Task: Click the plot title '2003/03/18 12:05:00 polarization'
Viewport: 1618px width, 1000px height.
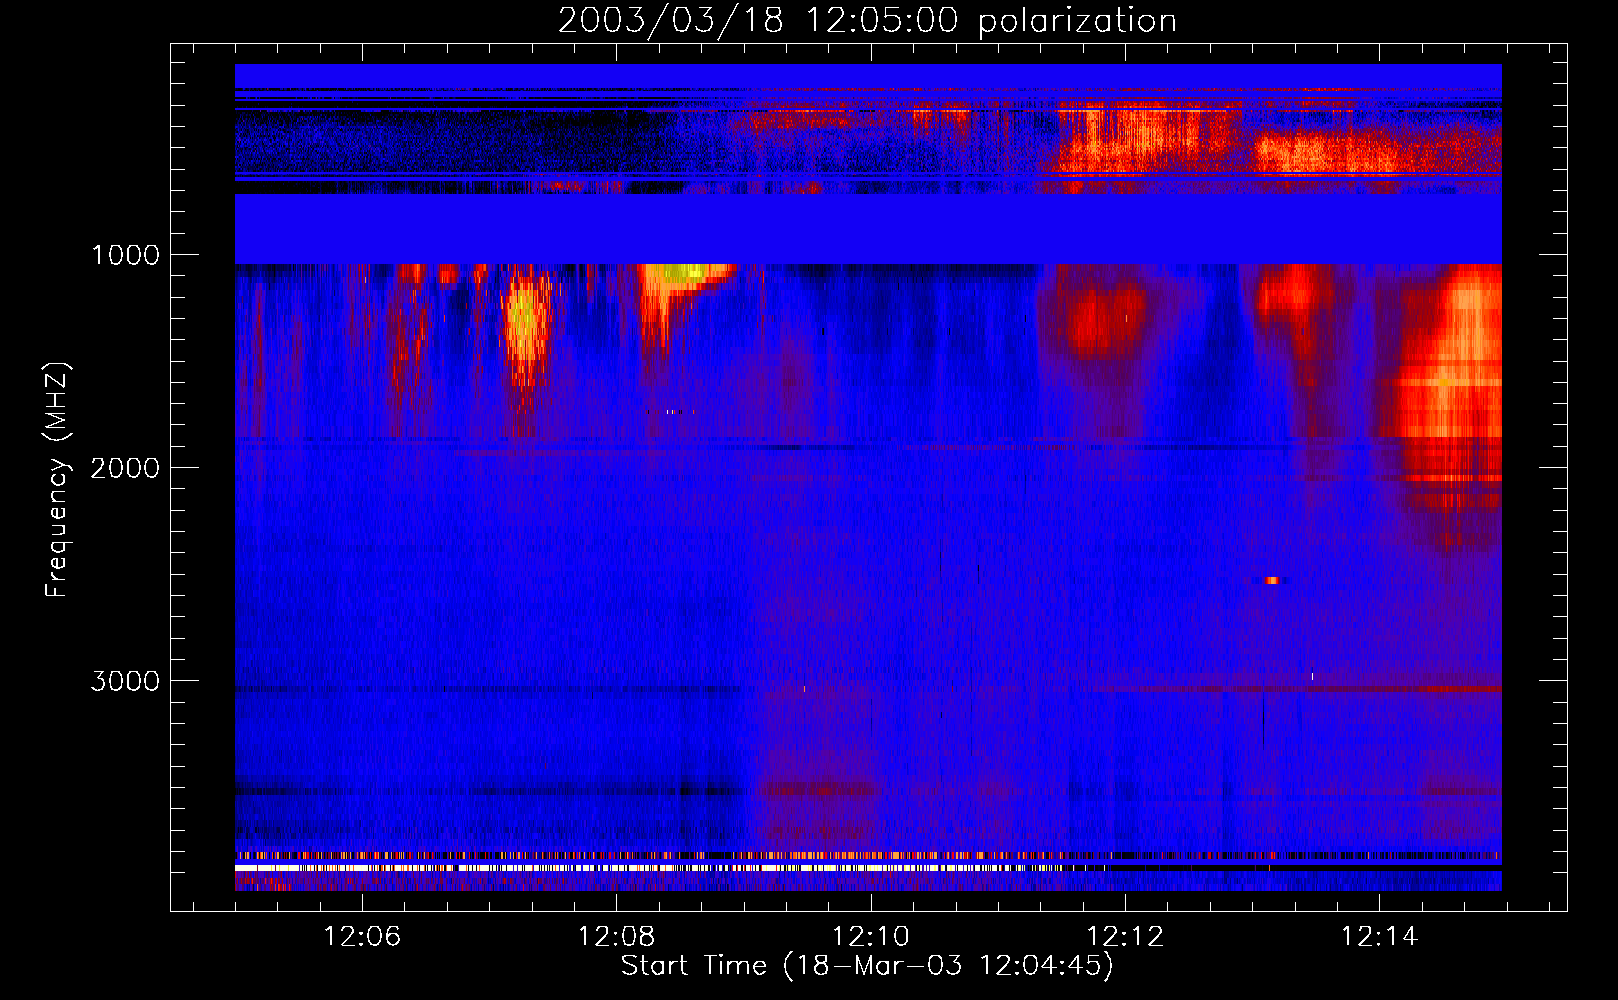Action: (867, 21)
